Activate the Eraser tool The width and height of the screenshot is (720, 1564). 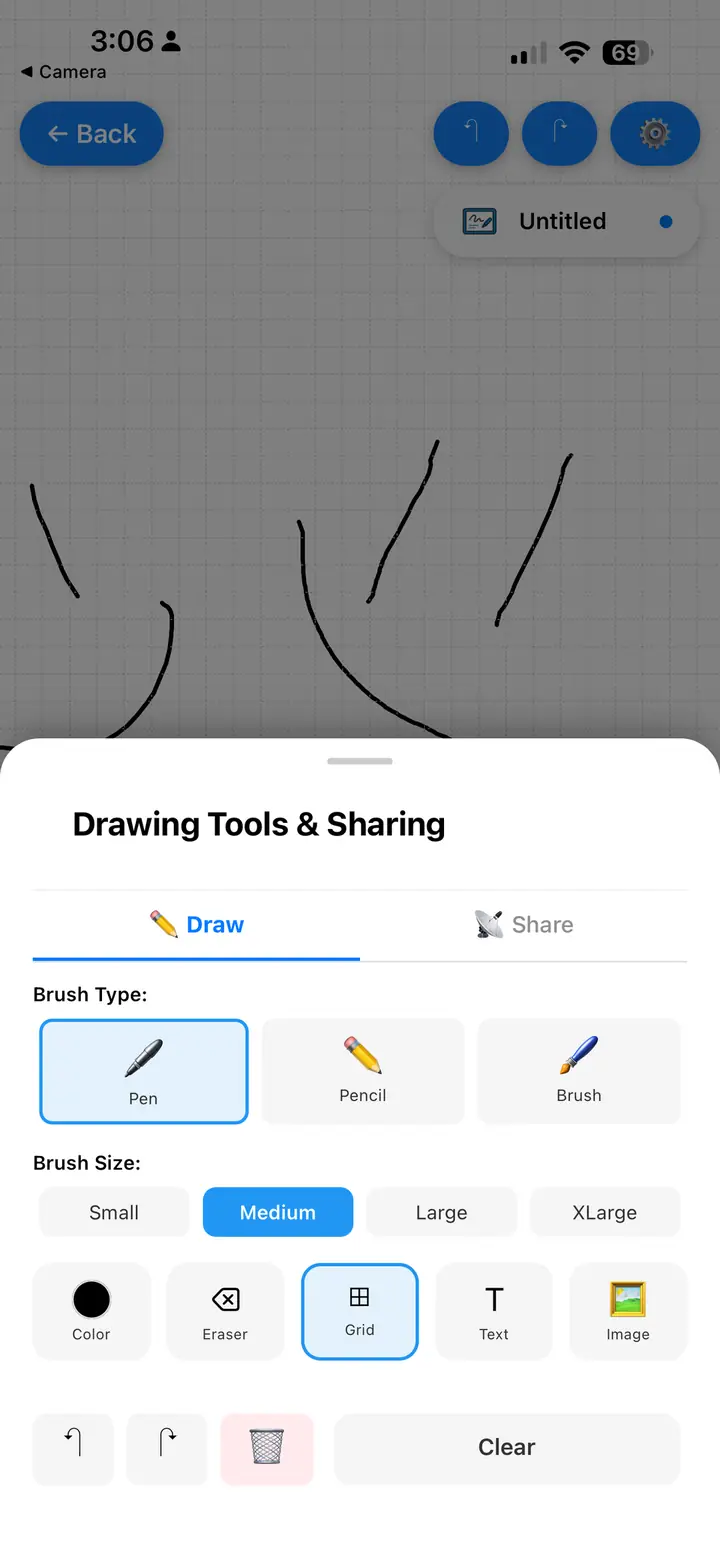tap(225, 1311)
